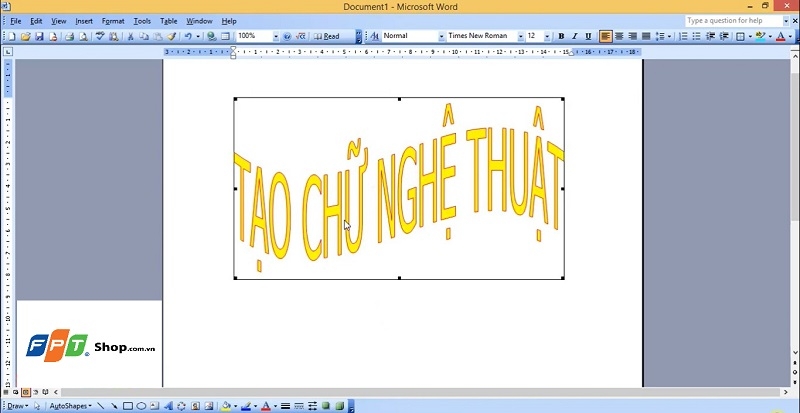This screenshot has height=413, width=800.
Task: Center the text
Action: (x=619, y=36)
